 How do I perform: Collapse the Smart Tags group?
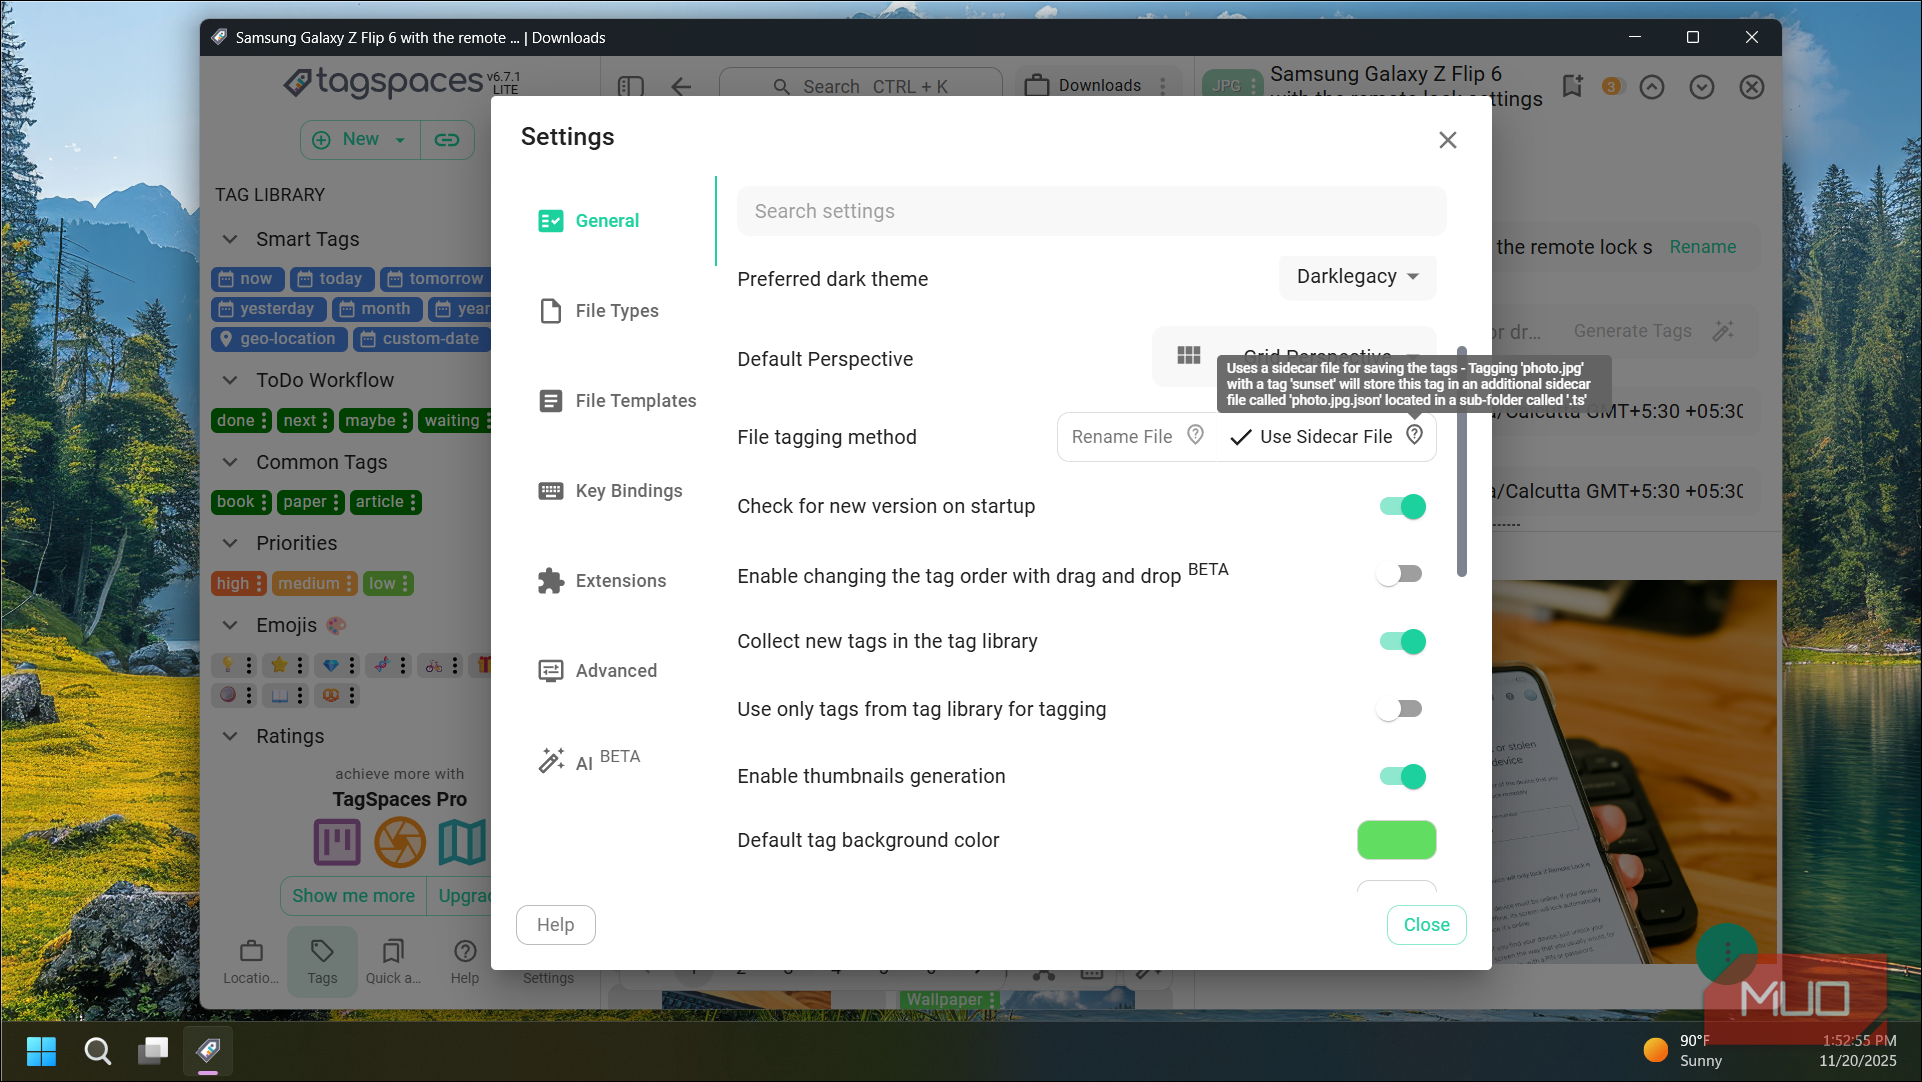[230, 239]
